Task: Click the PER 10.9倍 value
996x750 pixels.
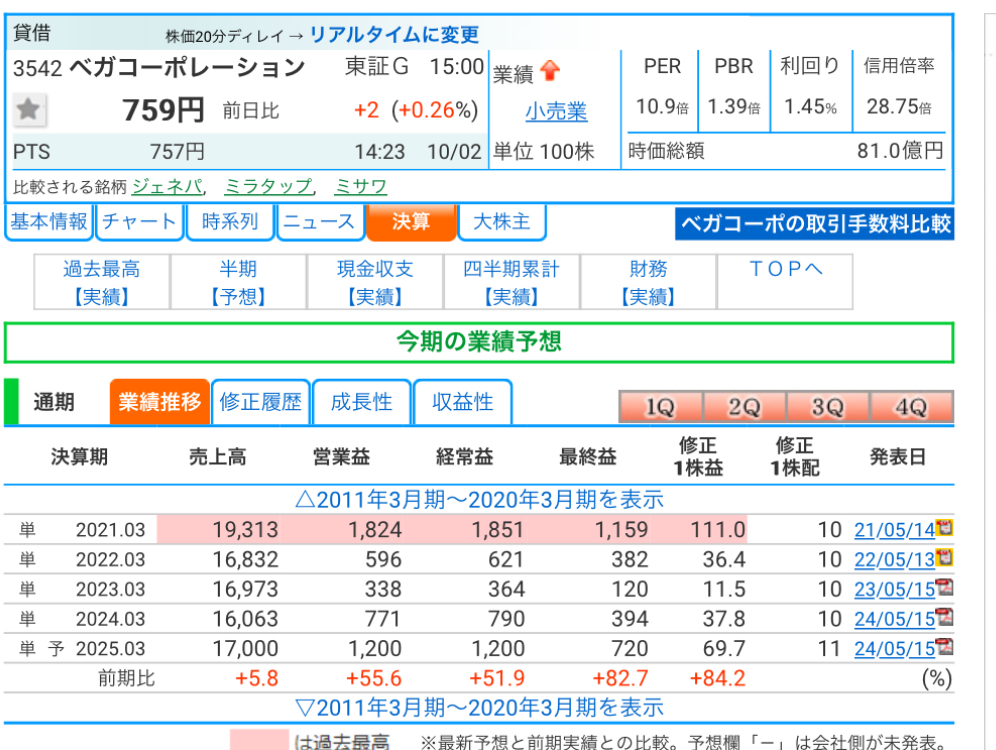Action: (x=663, y=106)
